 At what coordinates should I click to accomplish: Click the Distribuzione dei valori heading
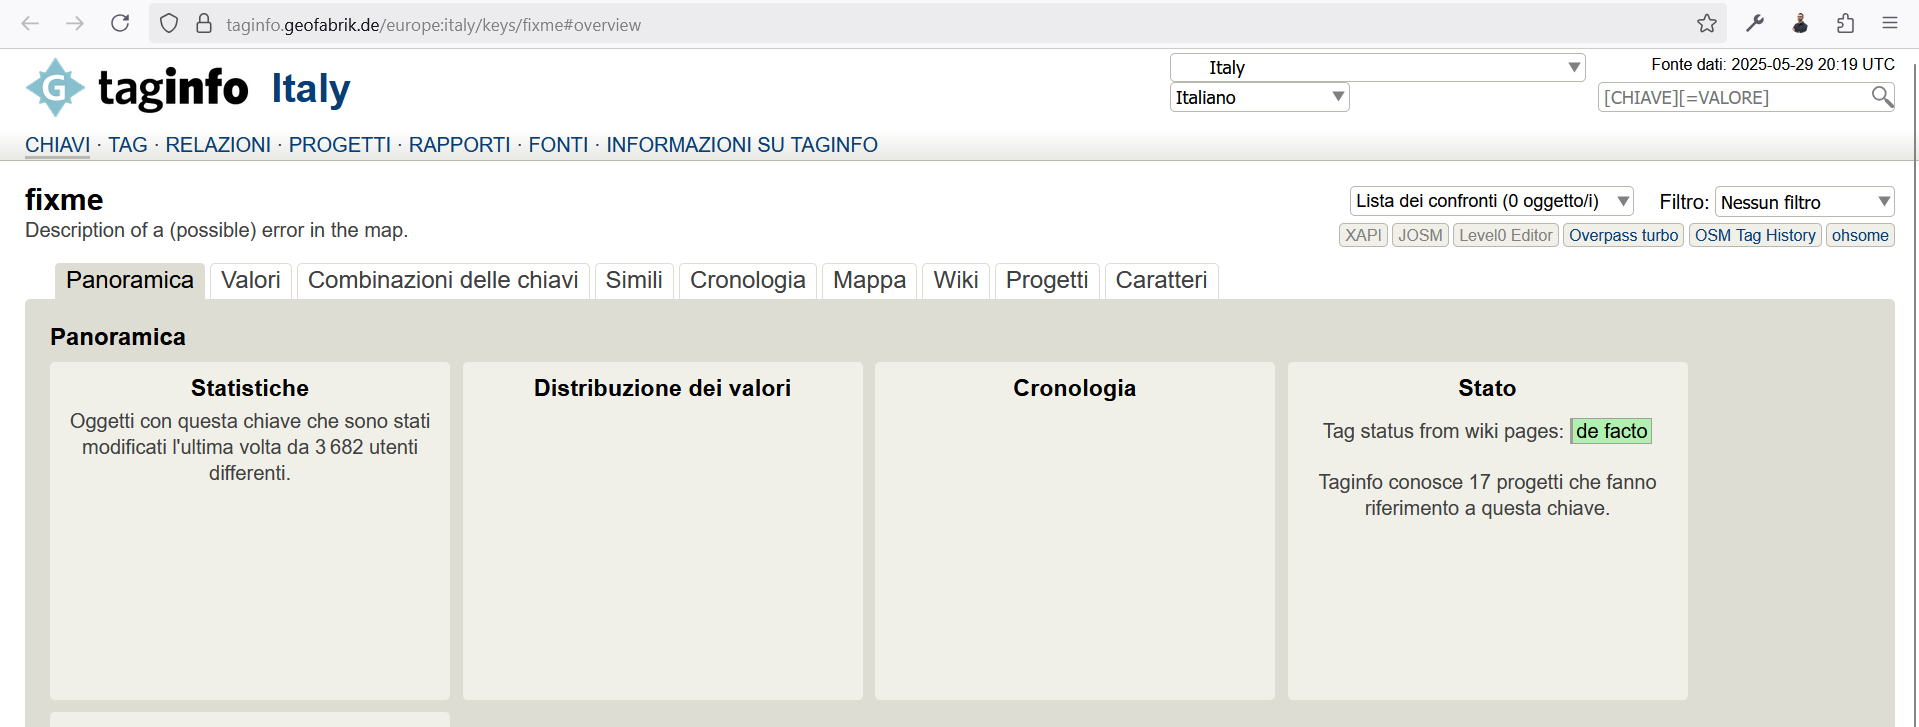662,388
